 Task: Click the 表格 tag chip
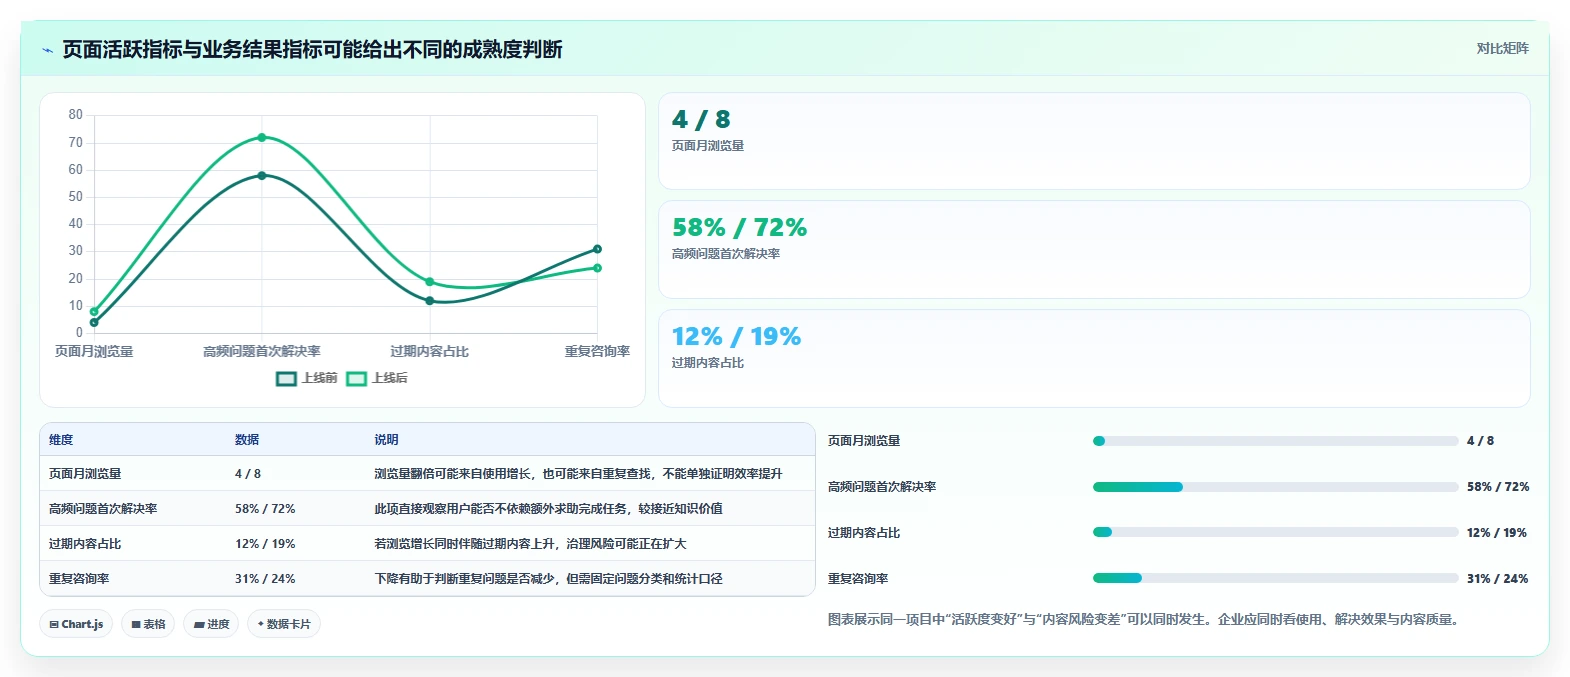pos(148,624)
